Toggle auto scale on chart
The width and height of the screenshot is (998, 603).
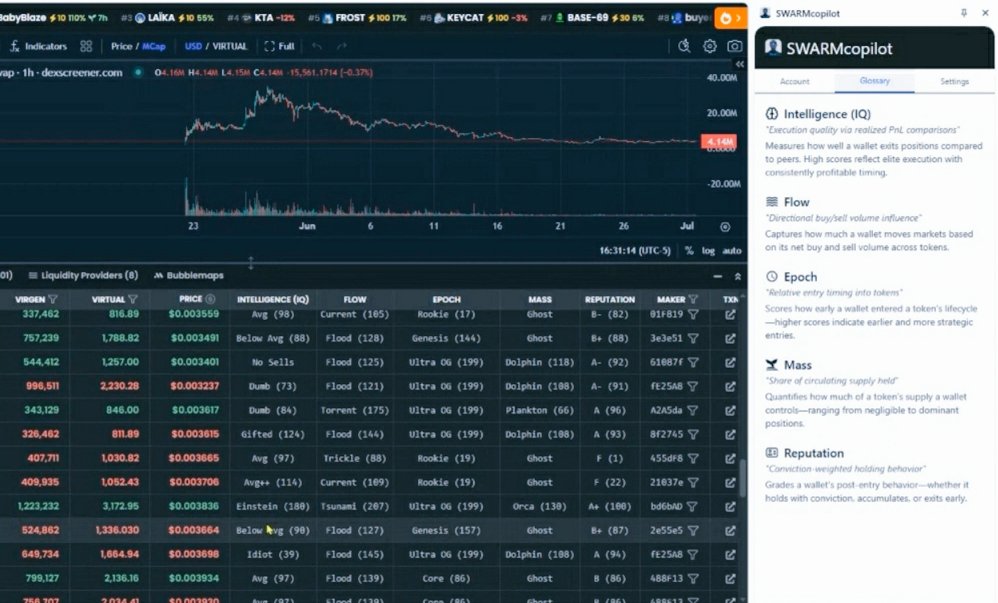pyautogui.click(x=732, y=251)
